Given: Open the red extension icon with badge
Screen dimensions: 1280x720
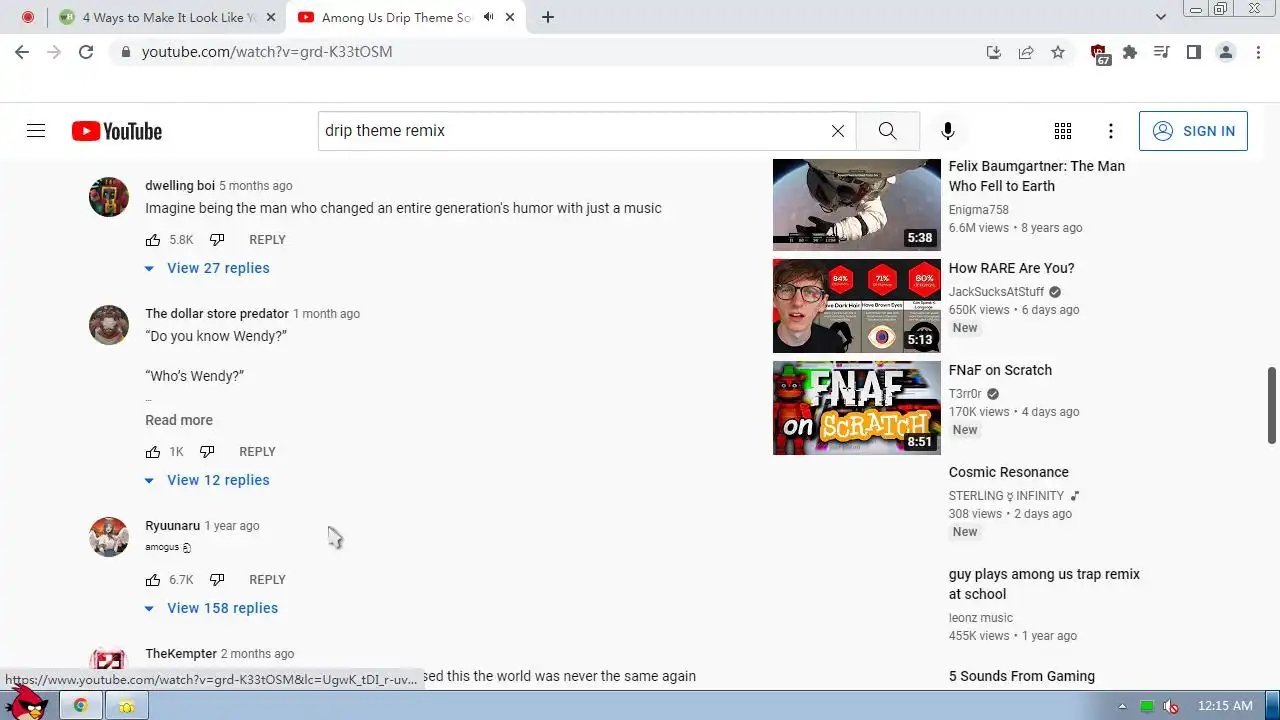Looking at the screenshot, I should [x=1099, y=54].
